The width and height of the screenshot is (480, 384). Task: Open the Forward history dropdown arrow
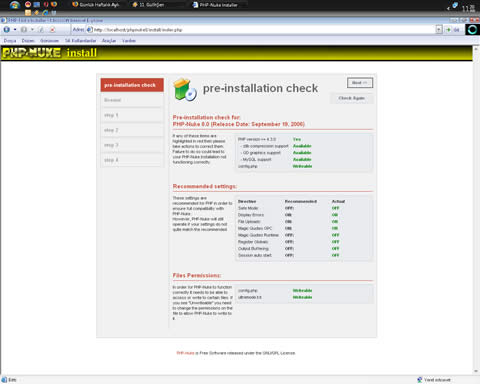tap(32, 30)
